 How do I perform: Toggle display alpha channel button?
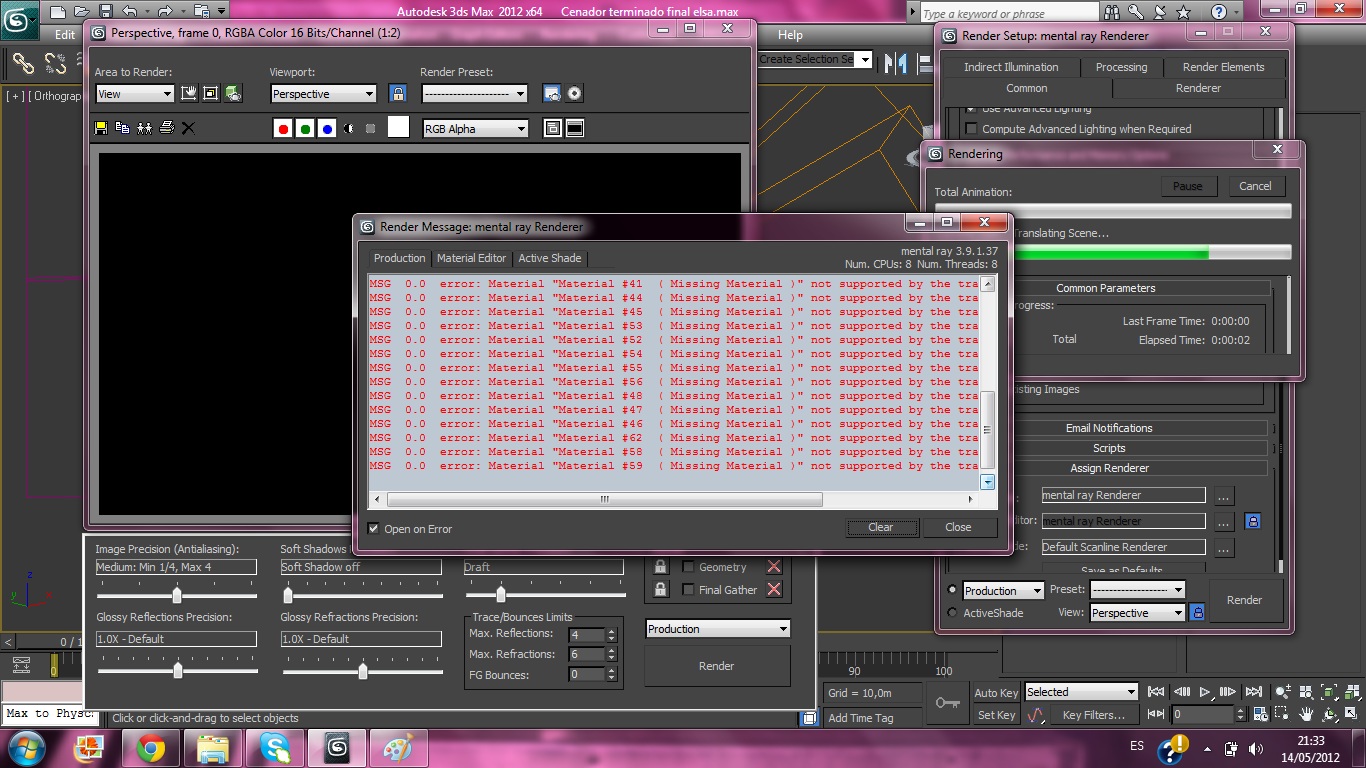coord(349,129)
